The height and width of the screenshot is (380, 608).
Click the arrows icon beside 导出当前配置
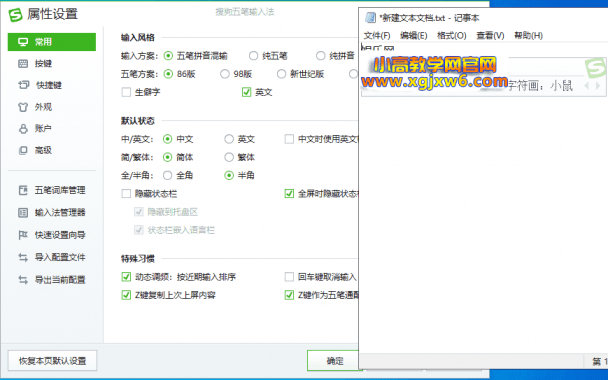point(23,280)
